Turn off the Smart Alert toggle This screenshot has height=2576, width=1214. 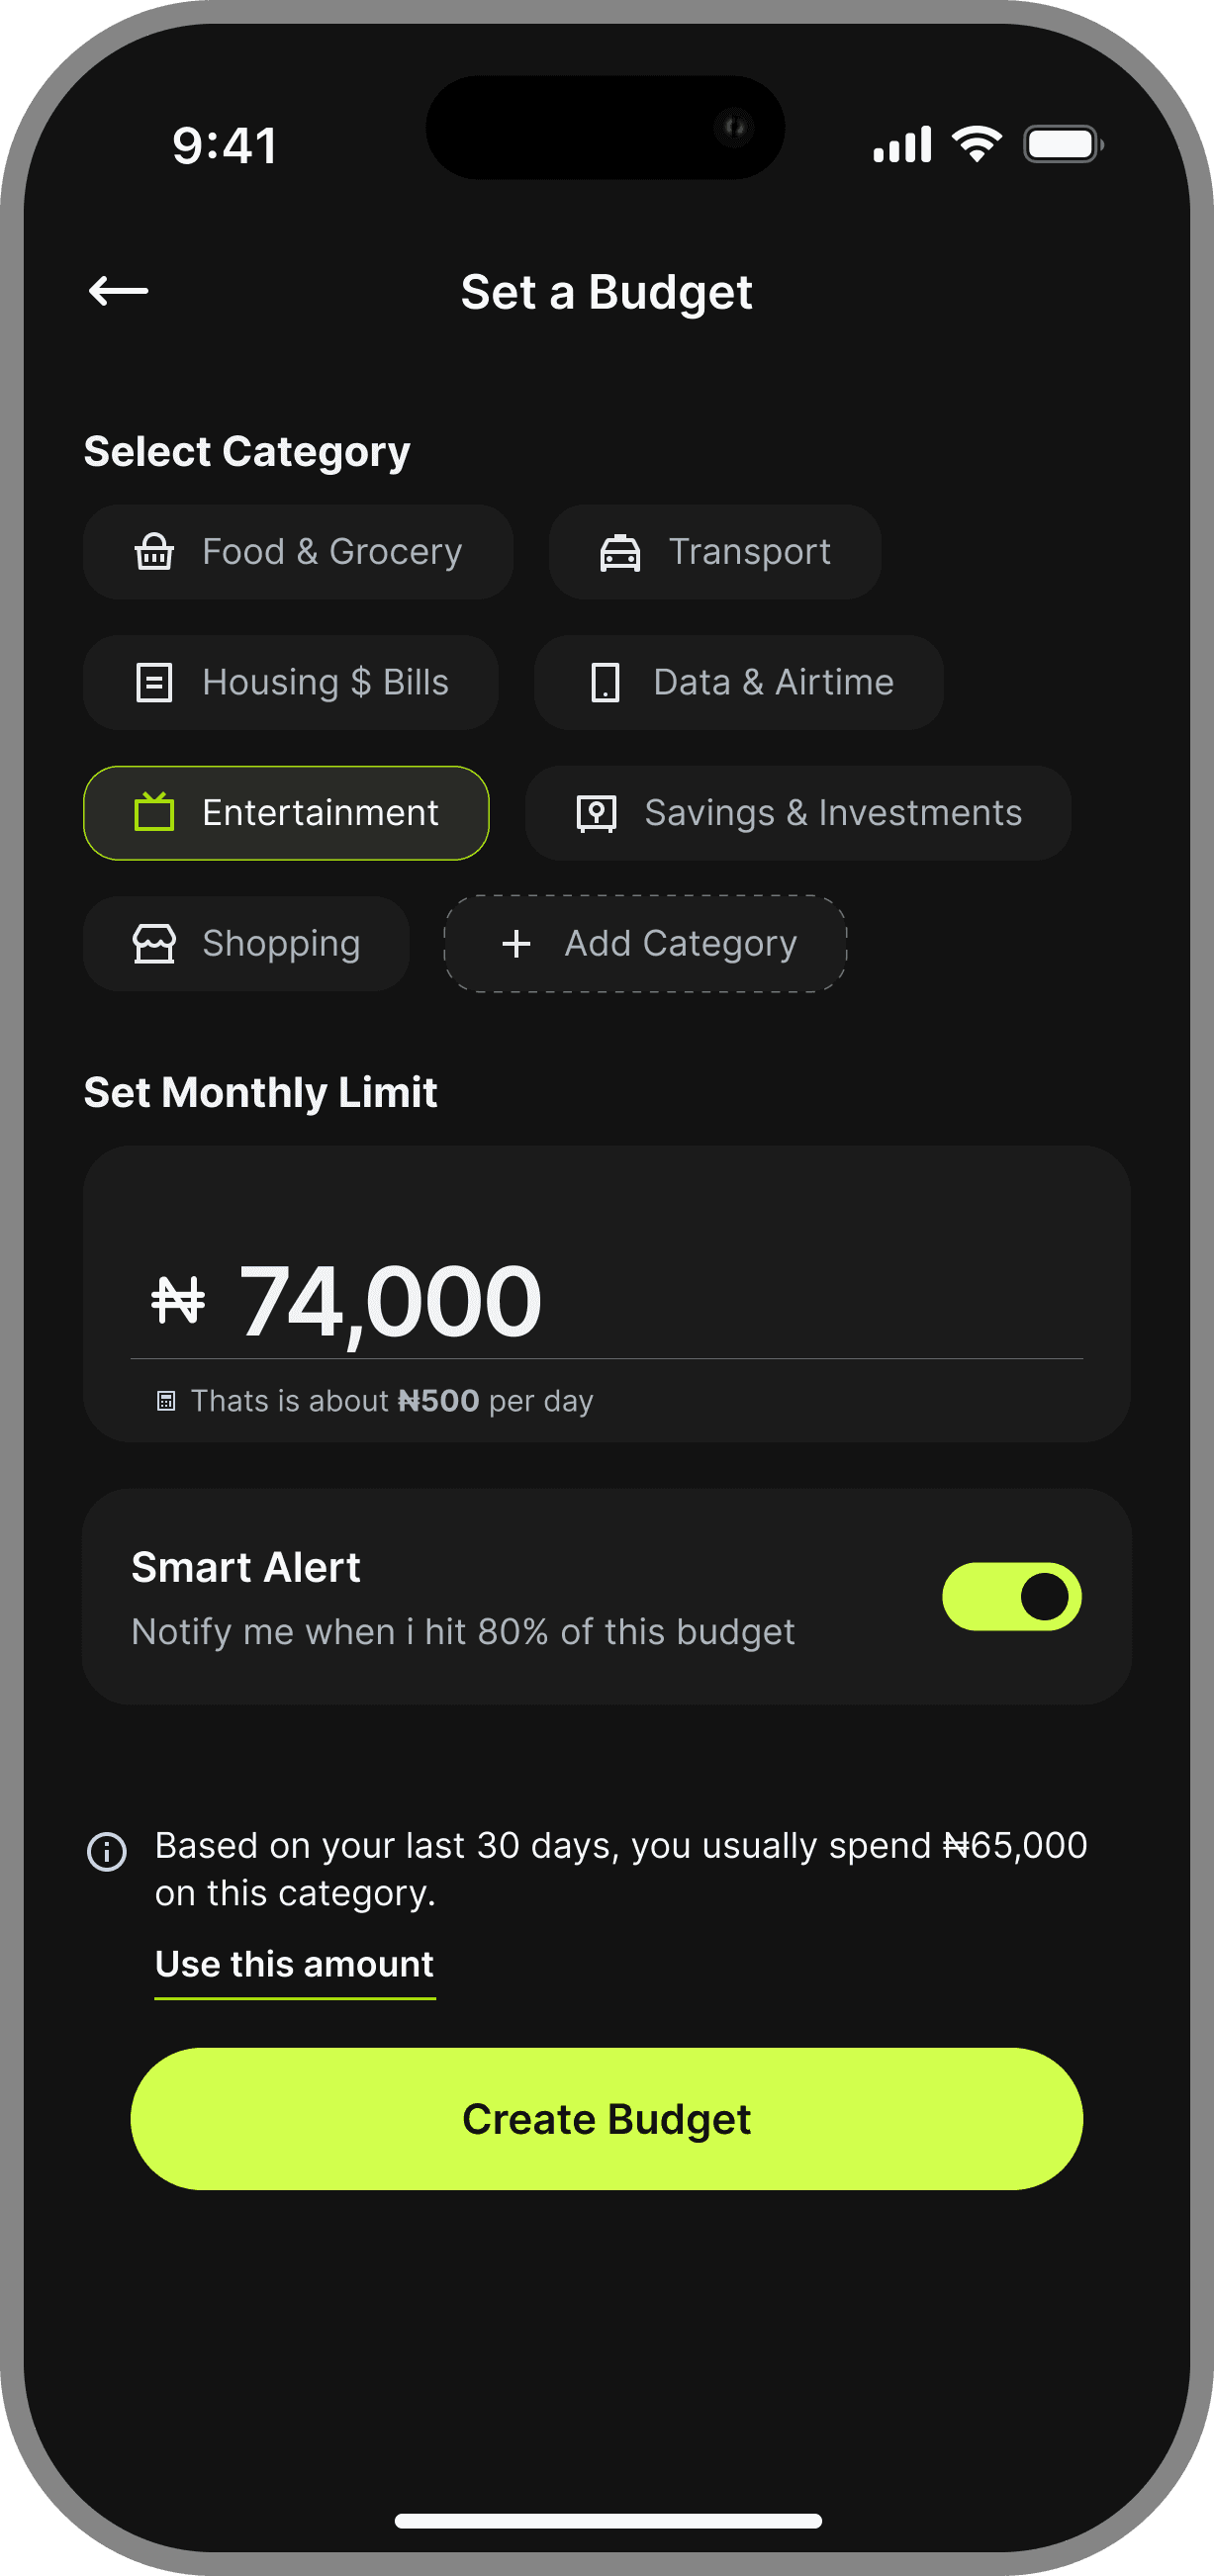click(1011, 1596)
